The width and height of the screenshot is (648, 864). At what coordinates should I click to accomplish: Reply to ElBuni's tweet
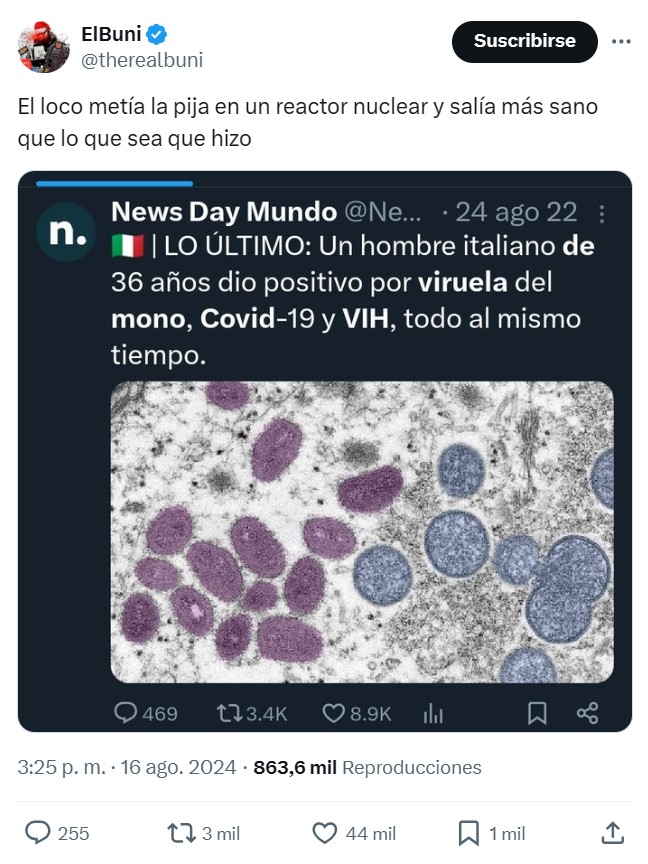38,832
